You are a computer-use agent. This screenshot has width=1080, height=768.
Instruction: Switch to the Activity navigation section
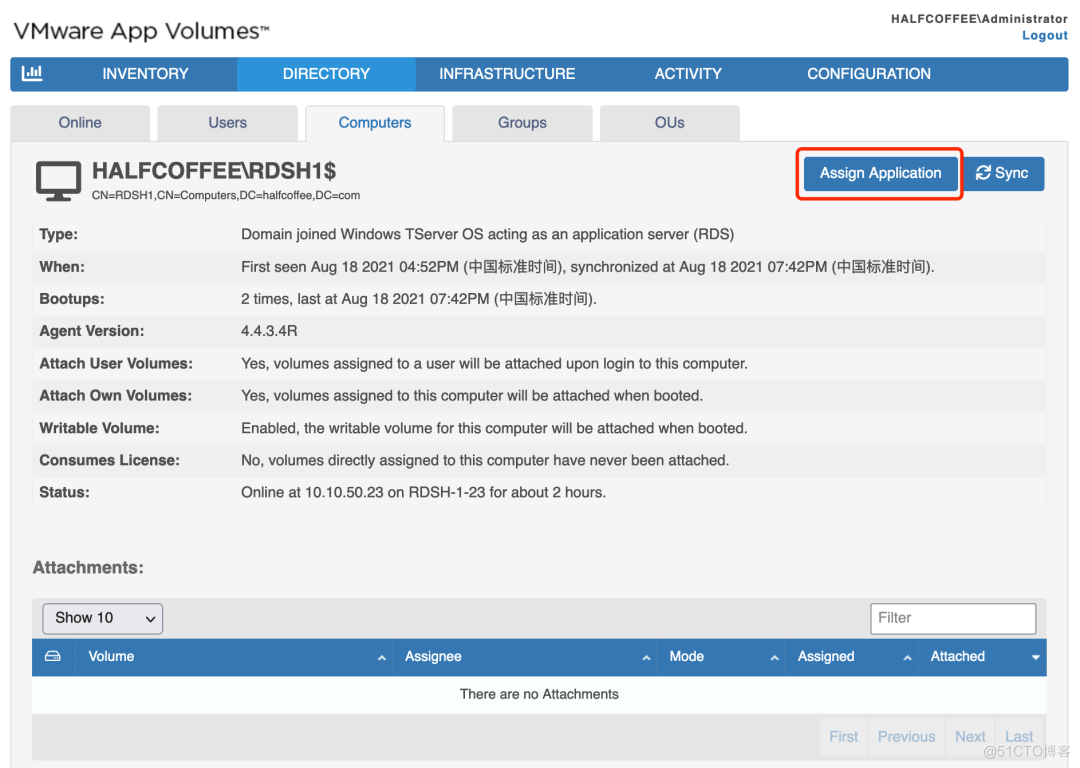click(x=688, y=73)
